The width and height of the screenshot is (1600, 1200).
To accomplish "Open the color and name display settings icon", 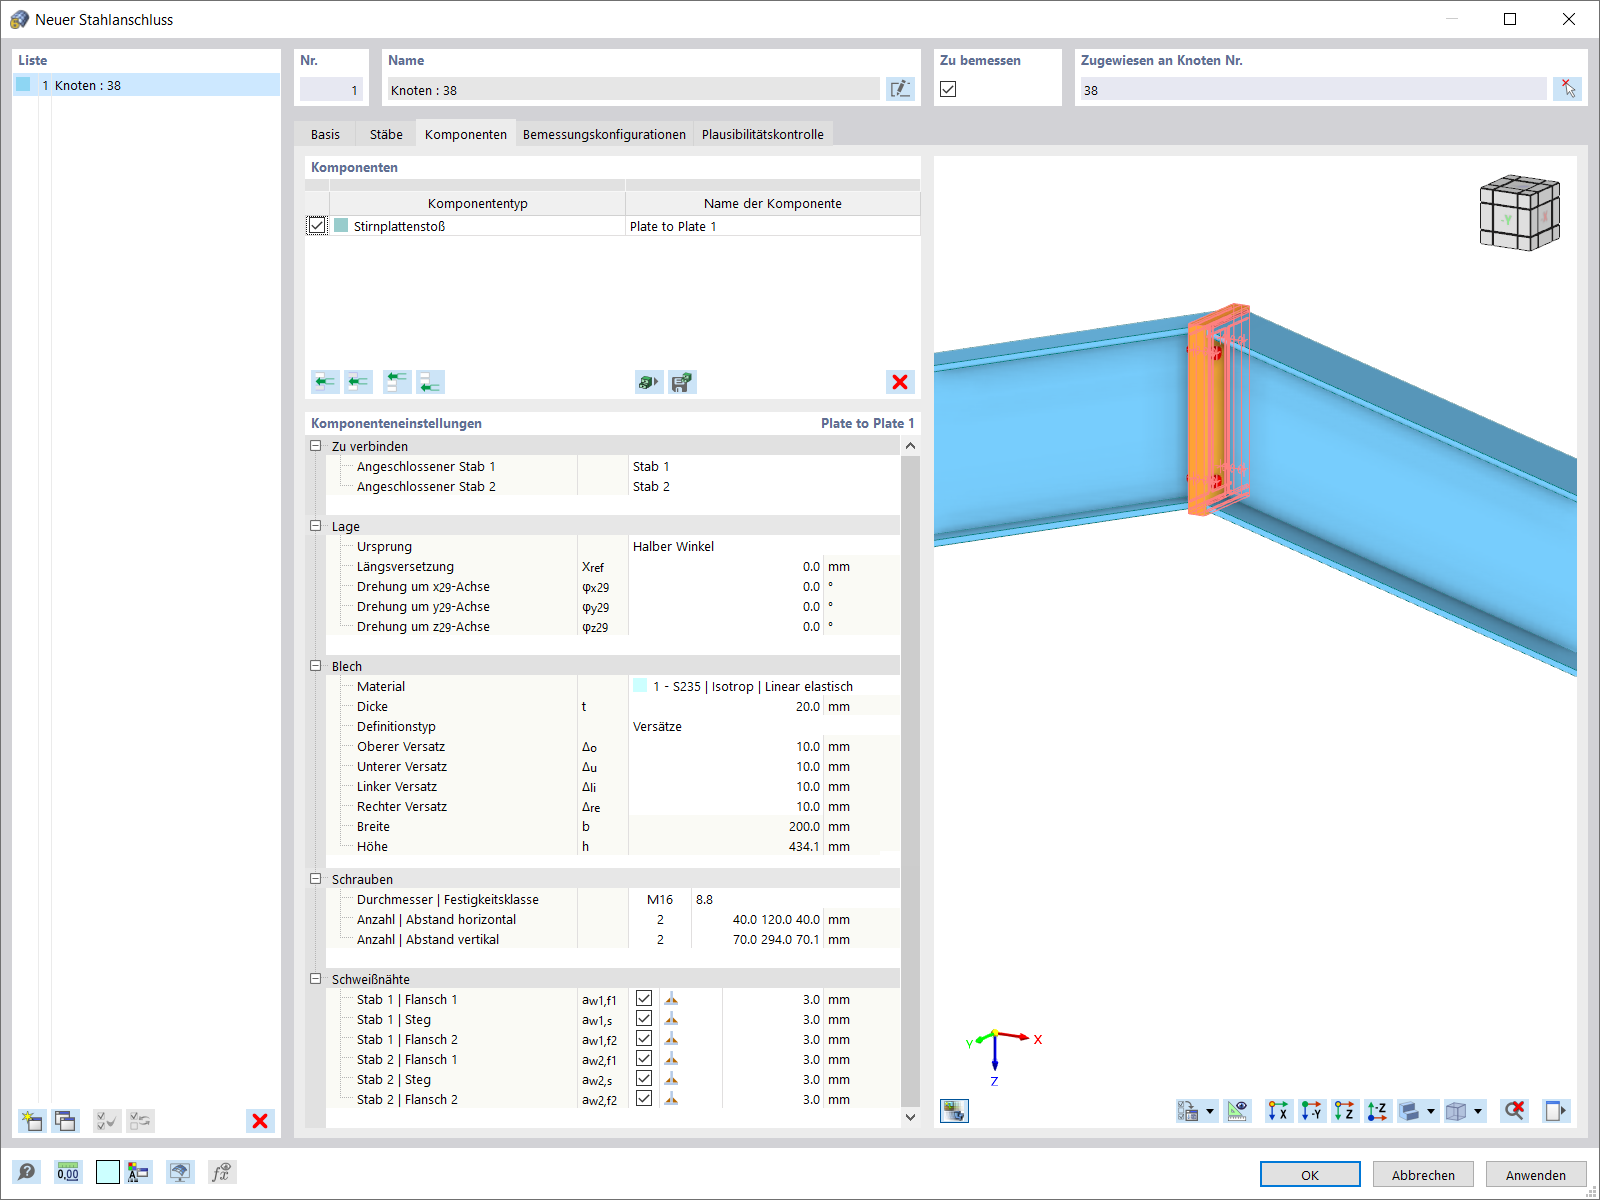I will click(x=138, y=1172).
